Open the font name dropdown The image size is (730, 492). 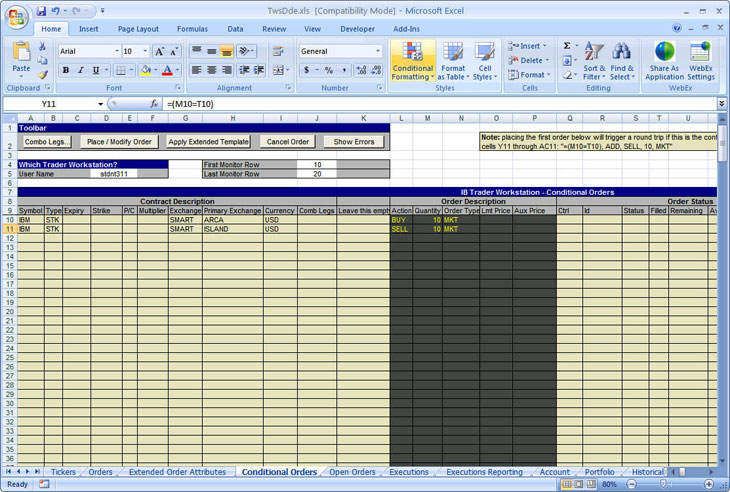click(x=117, y=51)
